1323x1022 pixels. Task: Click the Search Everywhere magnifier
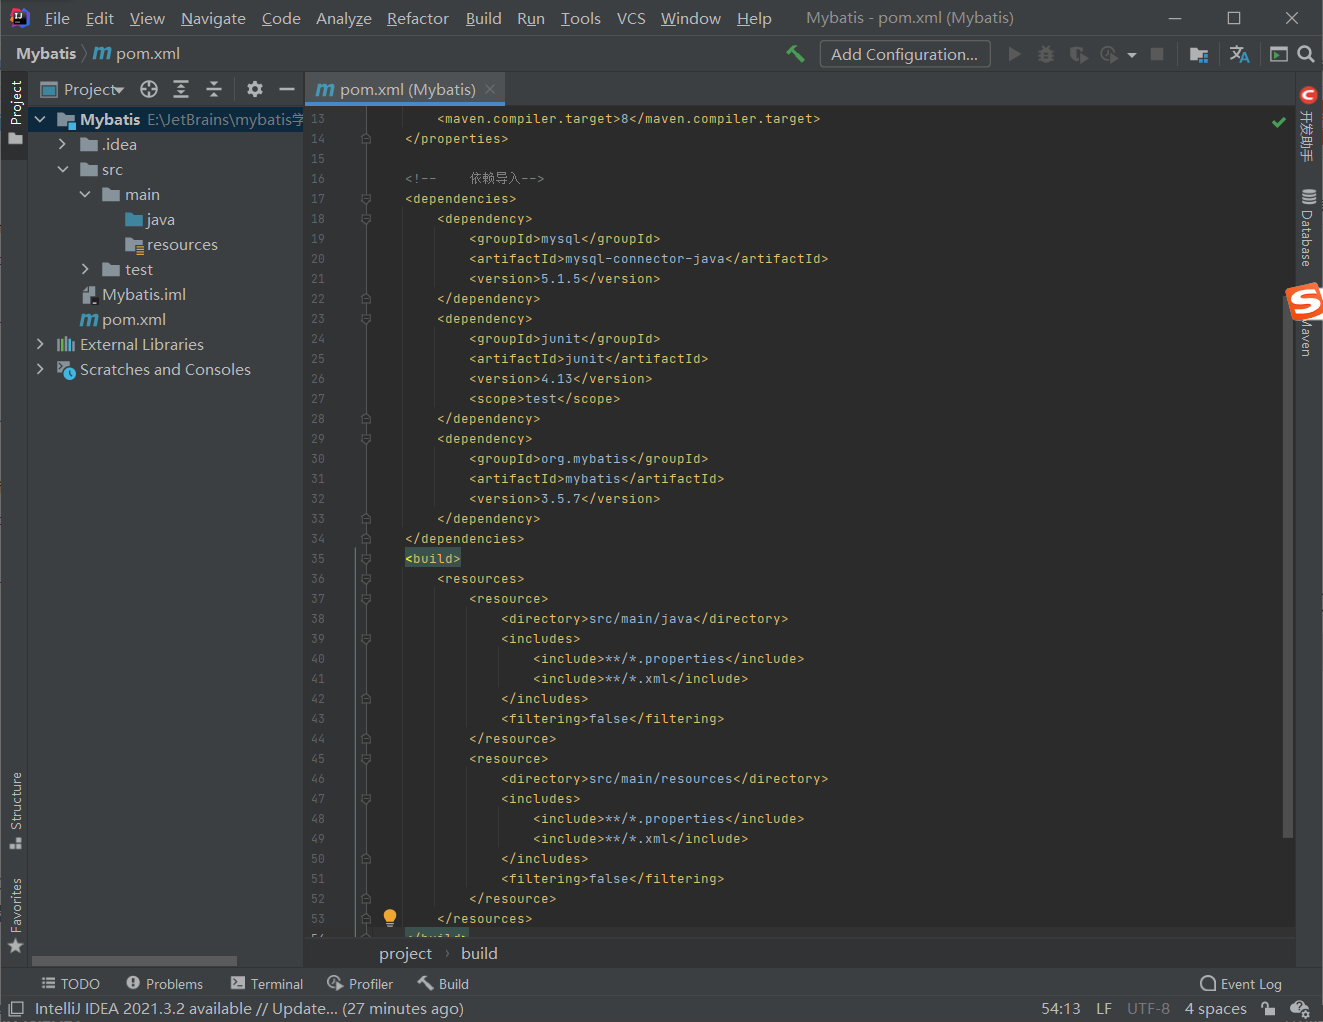tap(1306, 54)
